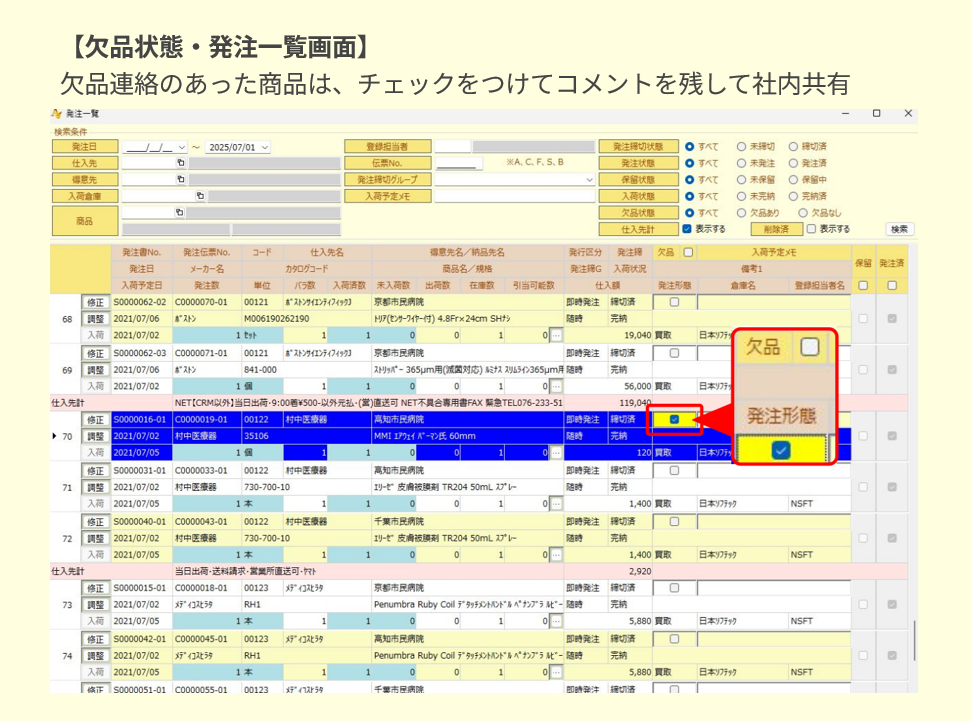Toggle the 欠品 checkbox for row 70
971x721 pixels.
pos(674,420)
